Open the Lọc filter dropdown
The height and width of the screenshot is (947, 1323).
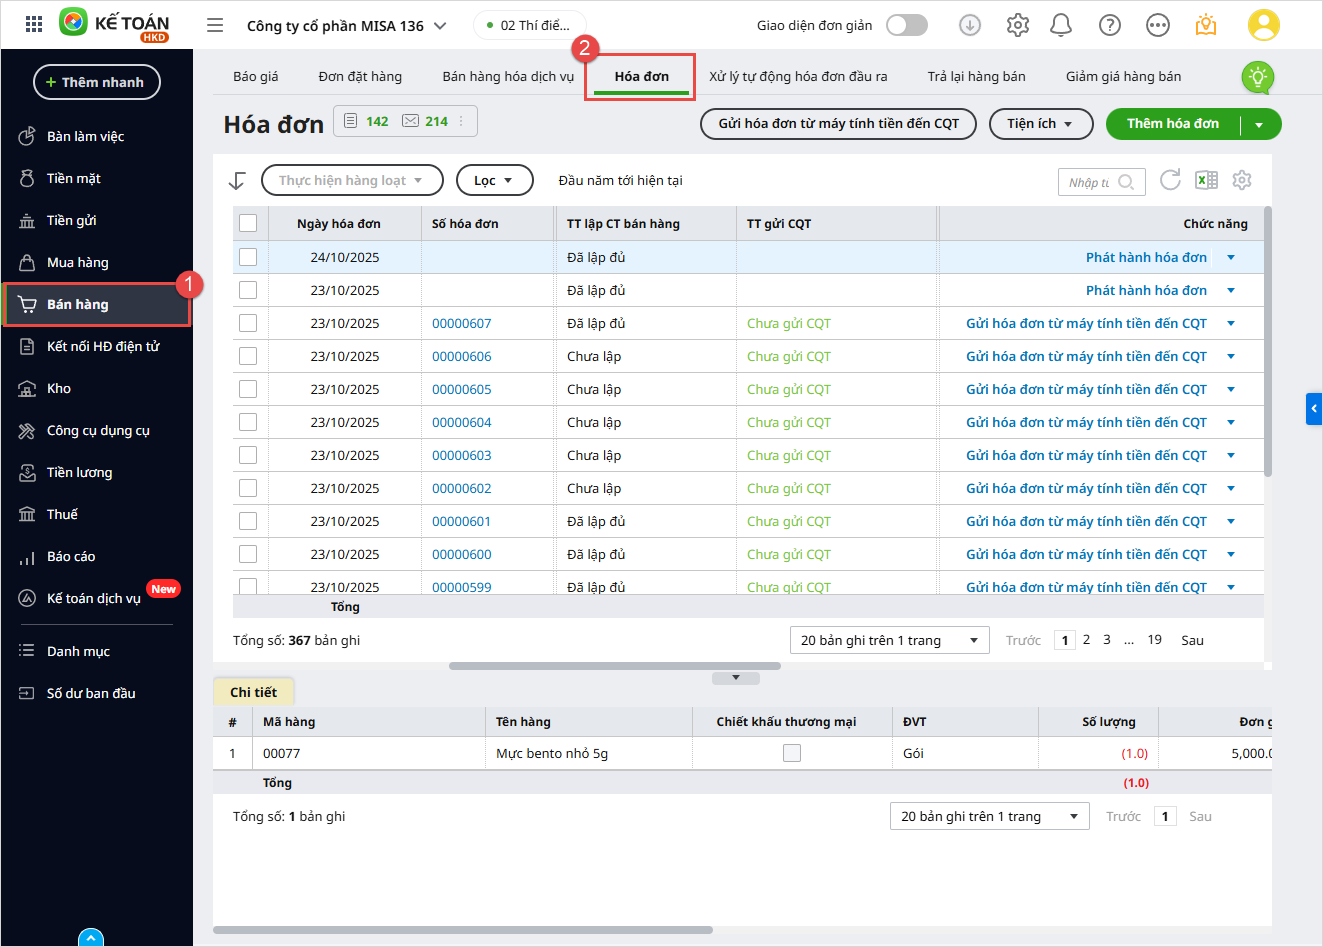click(x=494, y=180)
